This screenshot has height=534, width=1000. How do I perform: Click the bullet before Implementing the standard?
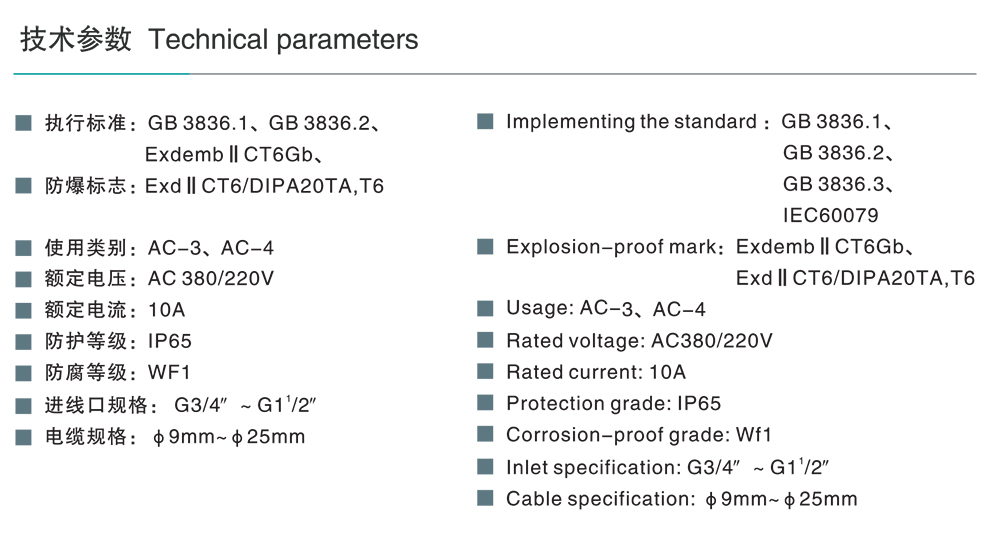pos(486,122)
